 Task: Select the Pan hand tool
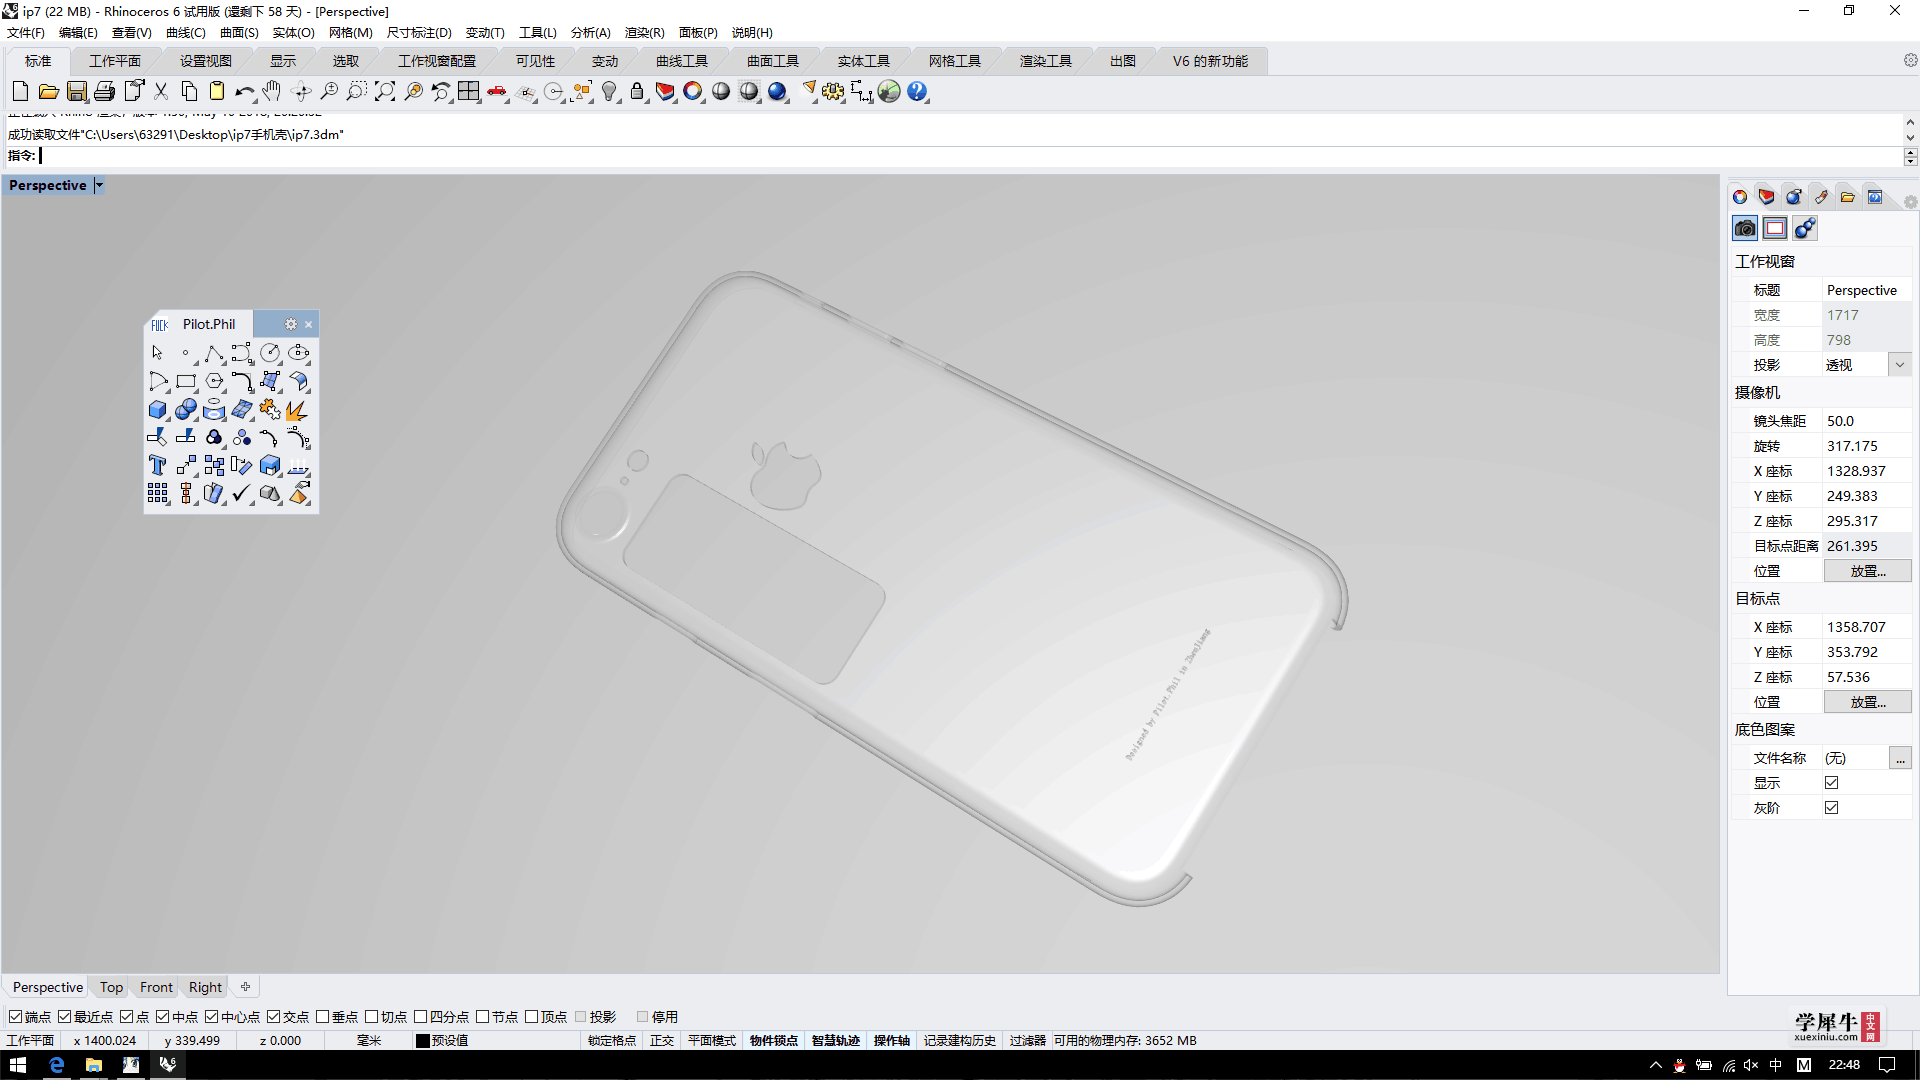coord(272,92)
